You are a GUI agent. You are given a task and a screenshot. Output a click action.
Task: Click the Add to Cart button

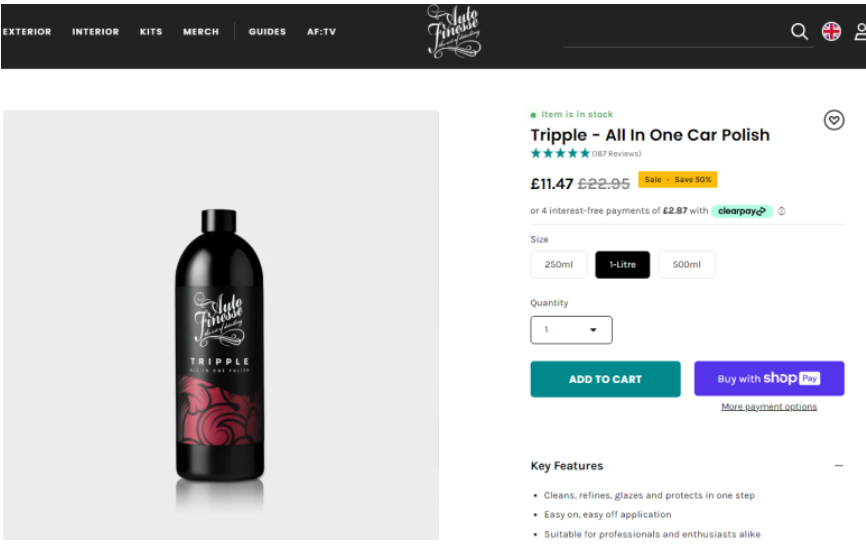point(605,379)
